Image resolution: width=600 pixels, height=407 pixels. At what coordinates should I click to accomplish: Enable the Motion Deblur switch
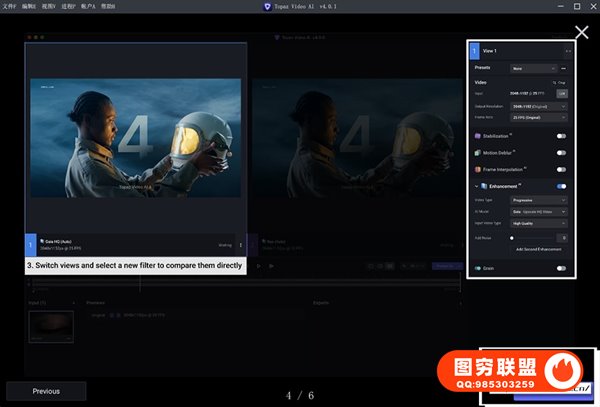[561, 153]
